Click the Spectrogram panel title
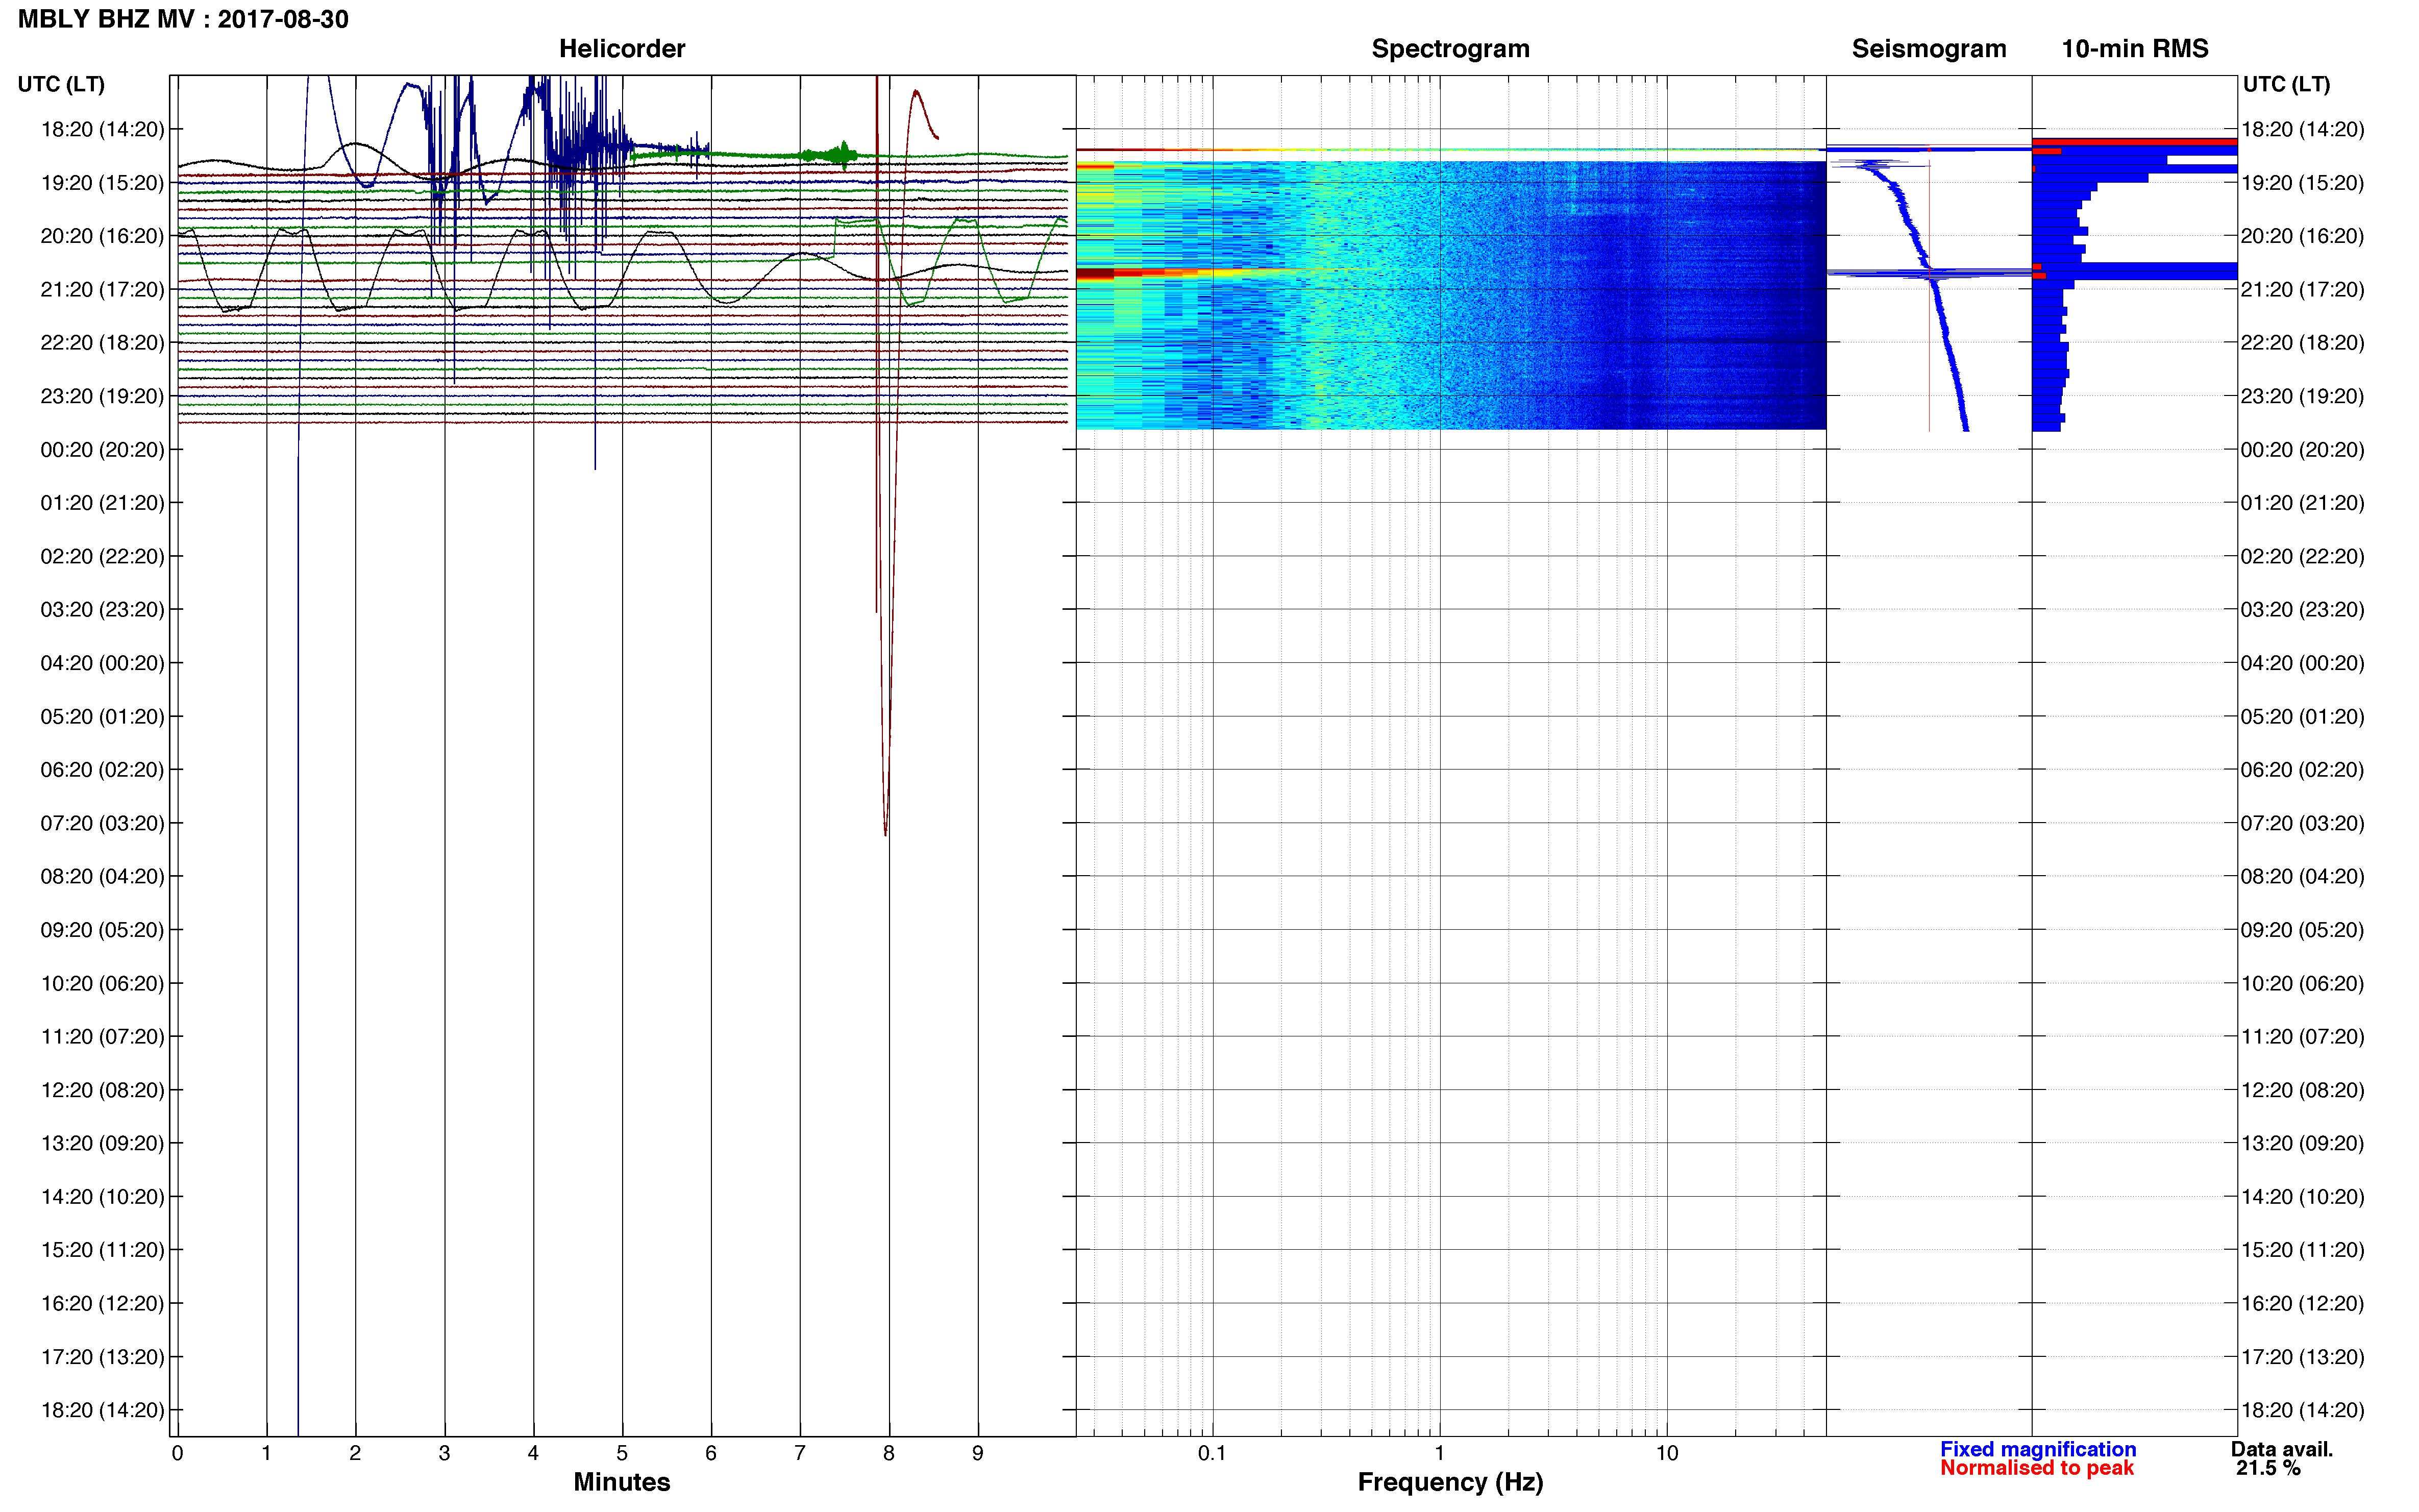The image size is (2419, 1512). pyautogui.click(x=1450, y=49)
